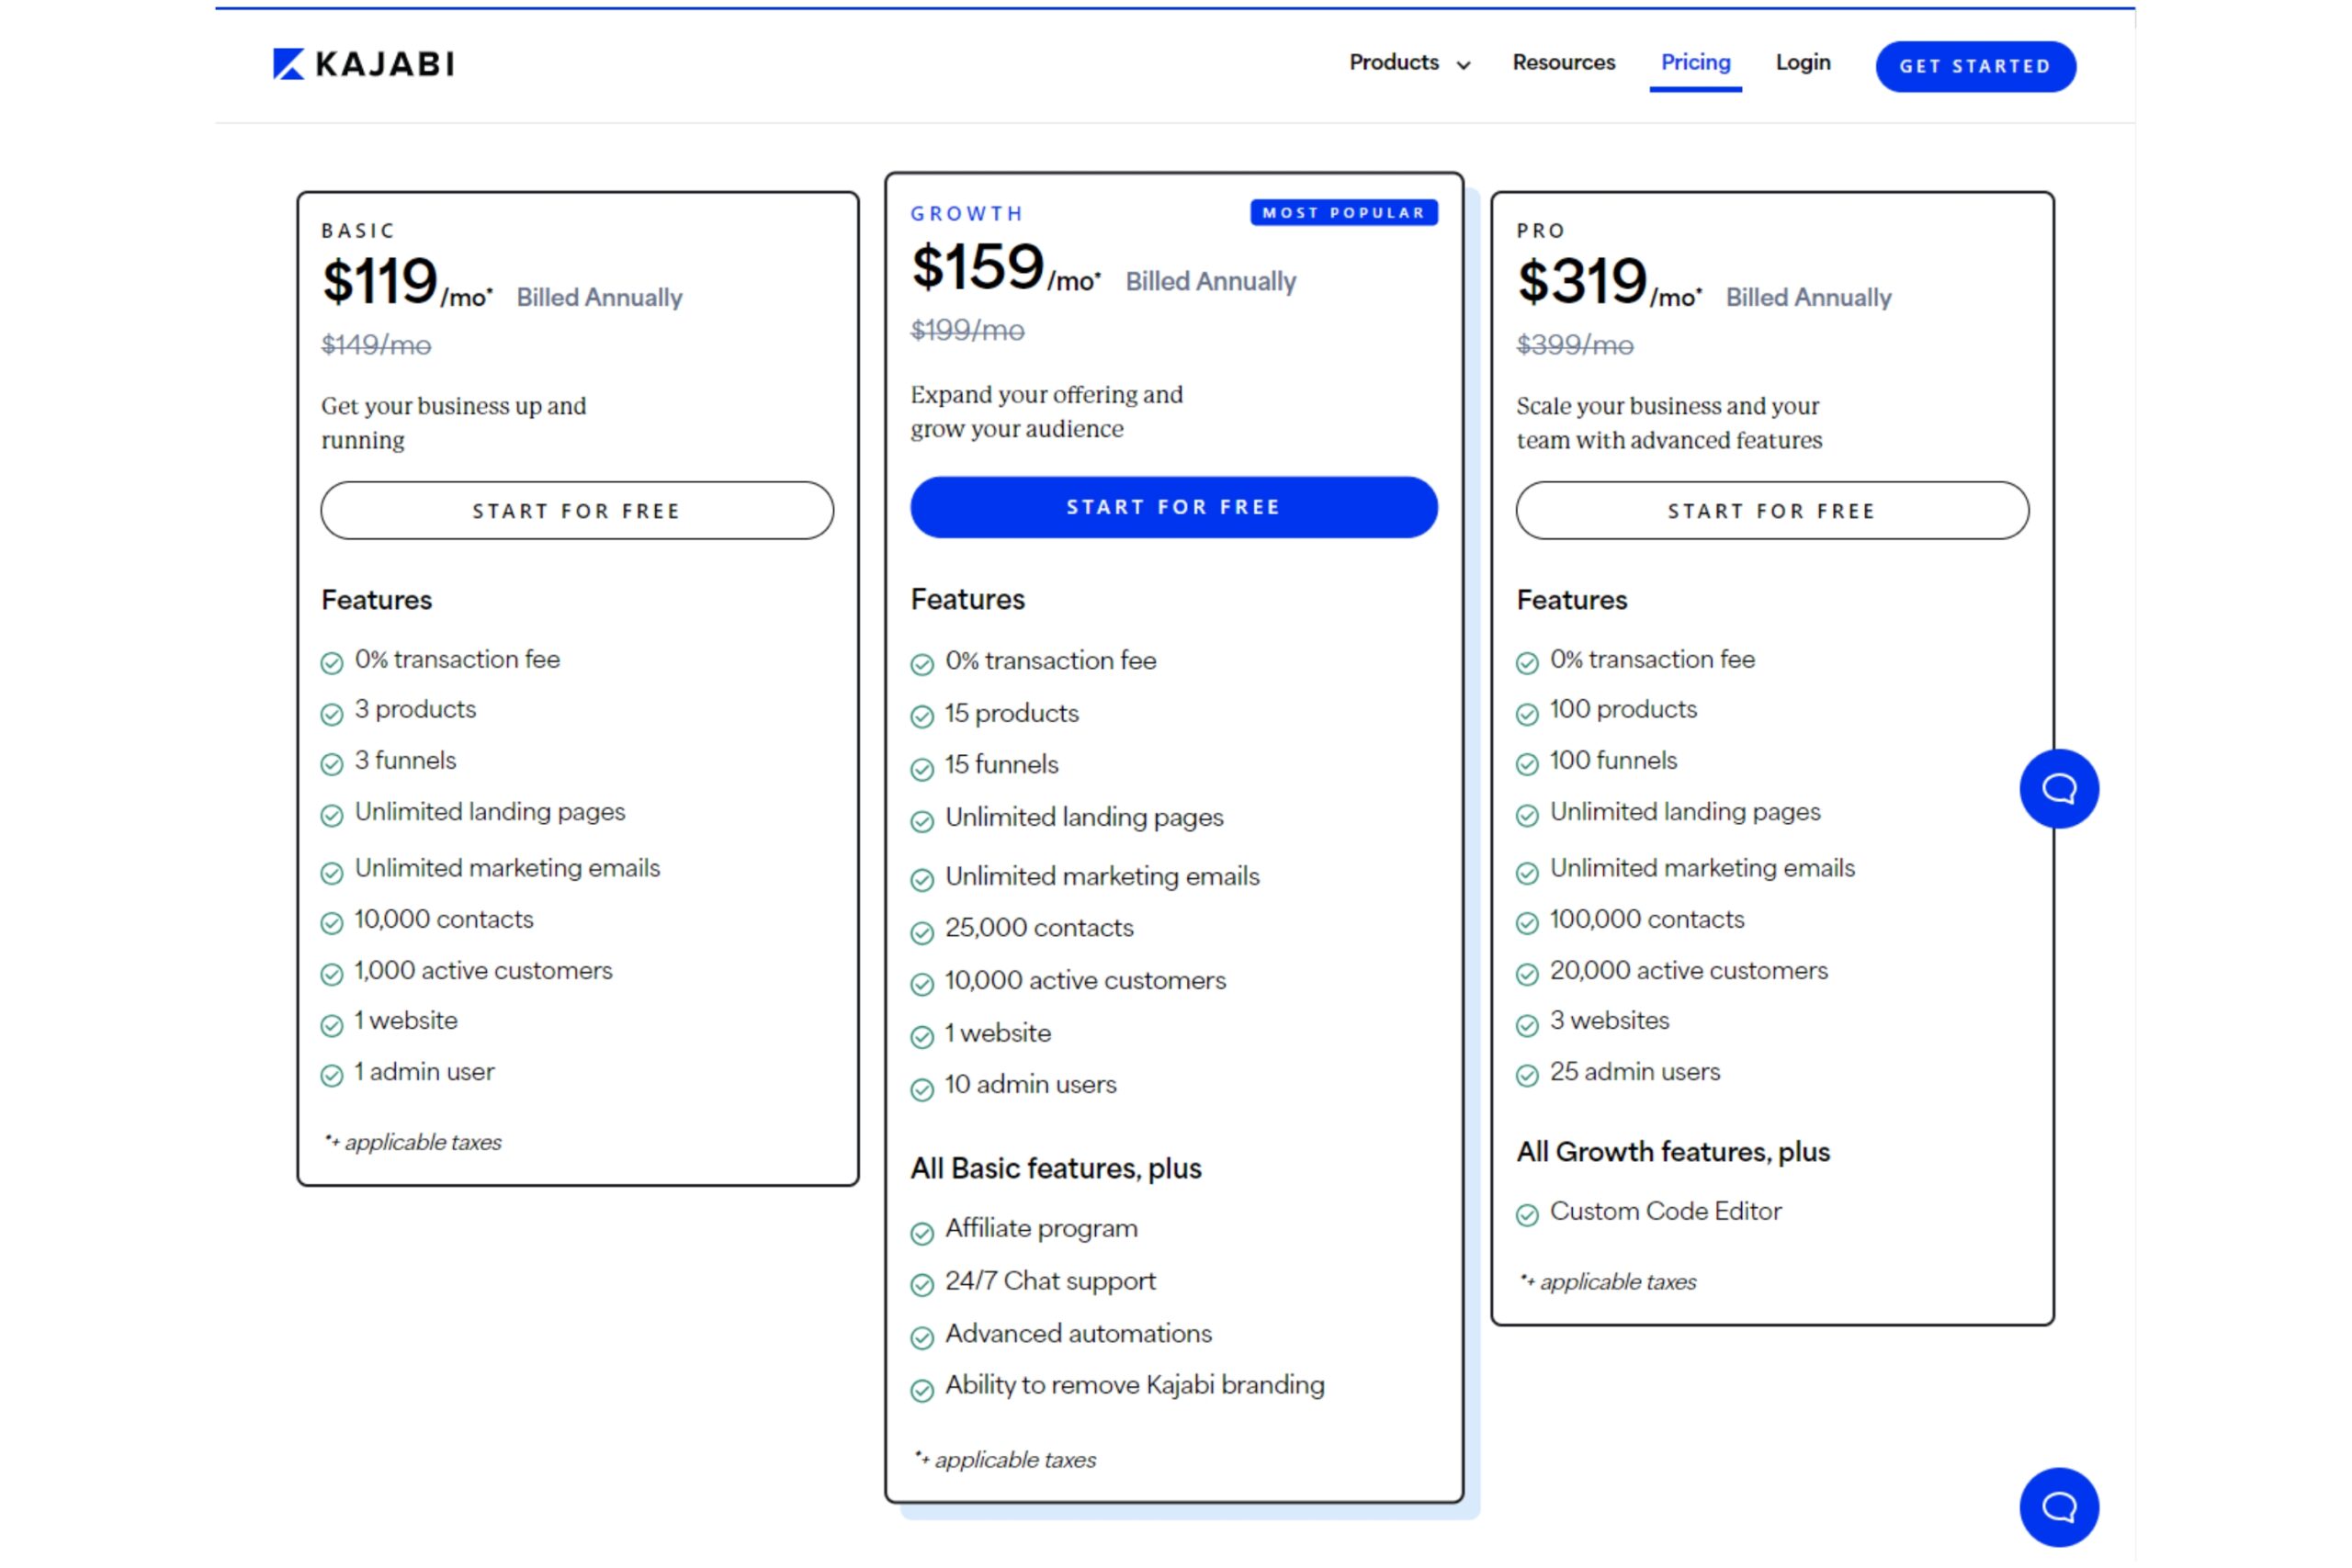The height and width of the screenshot is (1568, 2352).
Task: Click 'Billed Annually' under Basic plan
Action: (599, 297)
